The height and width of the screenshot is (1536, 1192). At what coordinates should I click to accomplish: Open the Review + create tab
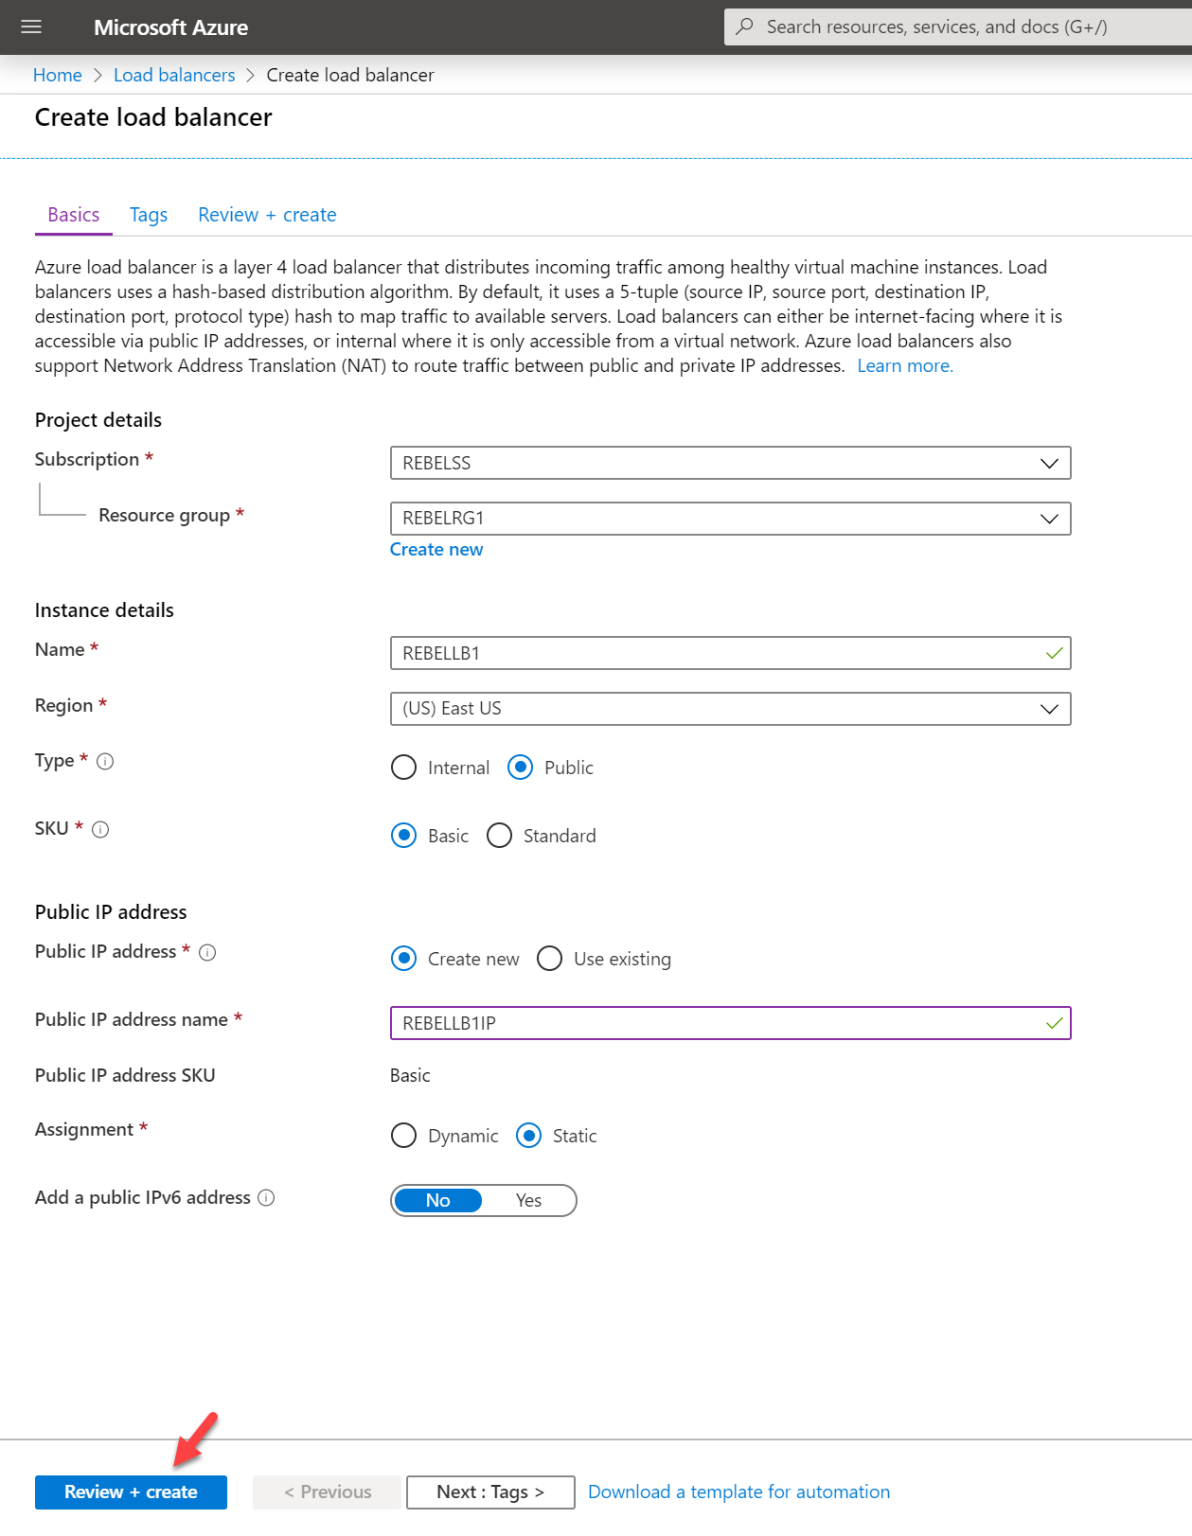click(266, 214)
